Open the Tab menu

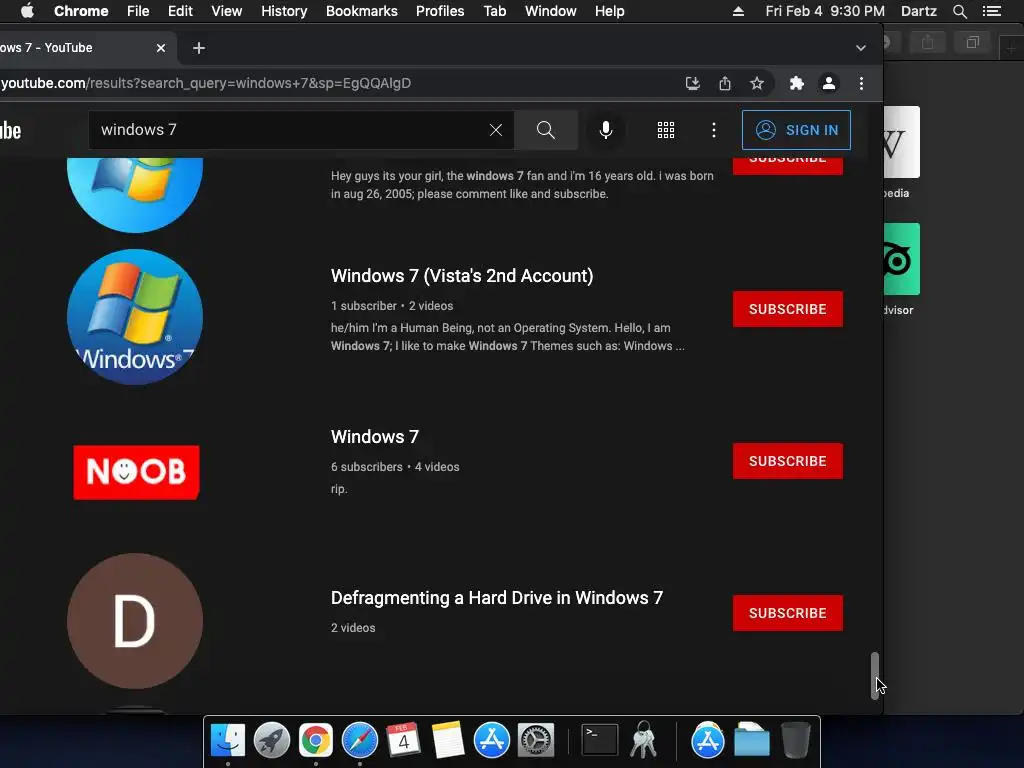(x=495, y=11)
